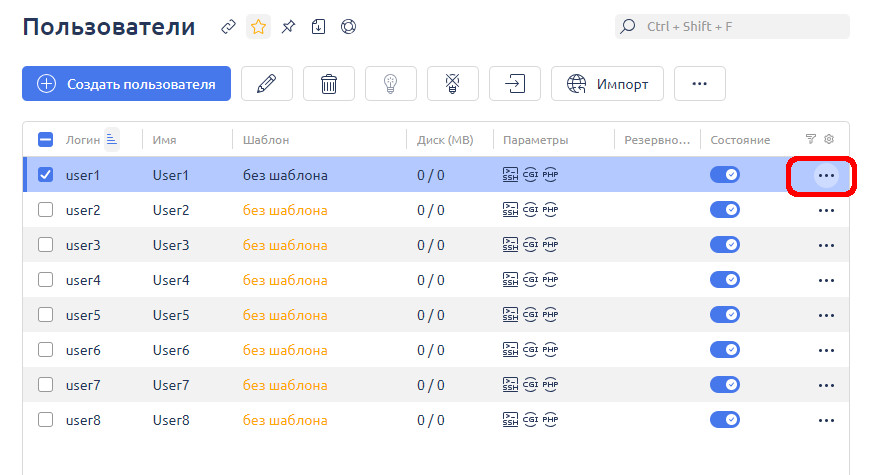Uncheck the user1 row checkbox
The width and height of the screenshot is (870, 475).
pos(45,175)
